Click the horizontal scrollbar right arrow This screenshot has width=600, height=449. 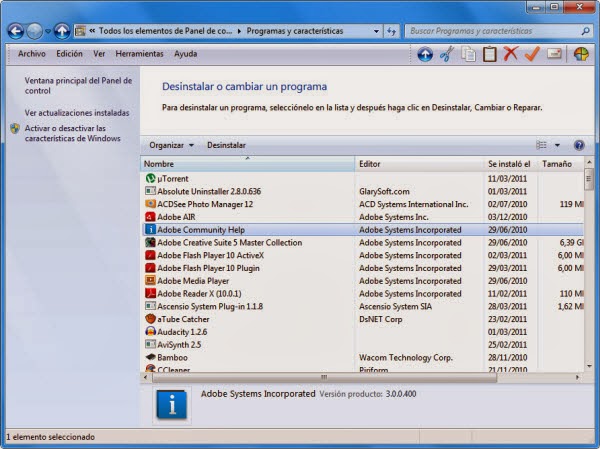point(577,377)
